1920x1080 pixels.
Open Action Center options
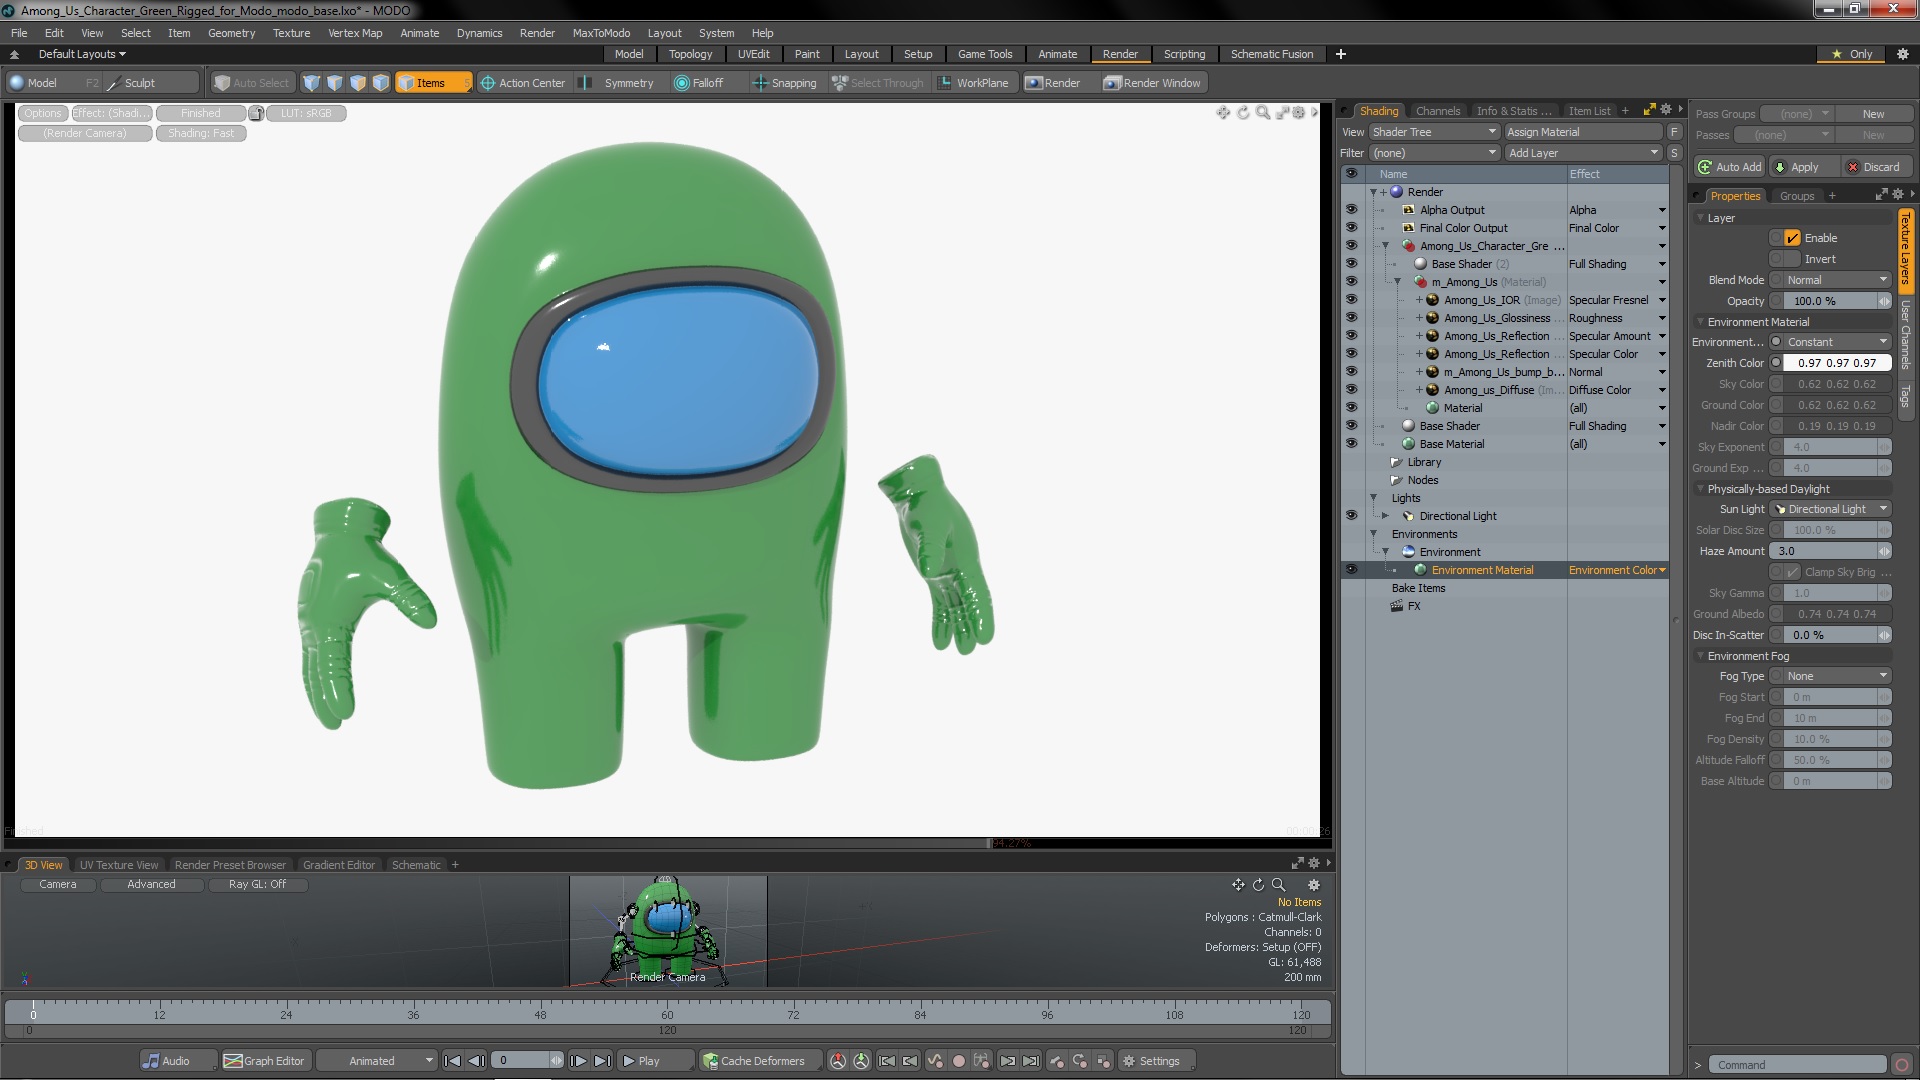[x=523, y=83]
